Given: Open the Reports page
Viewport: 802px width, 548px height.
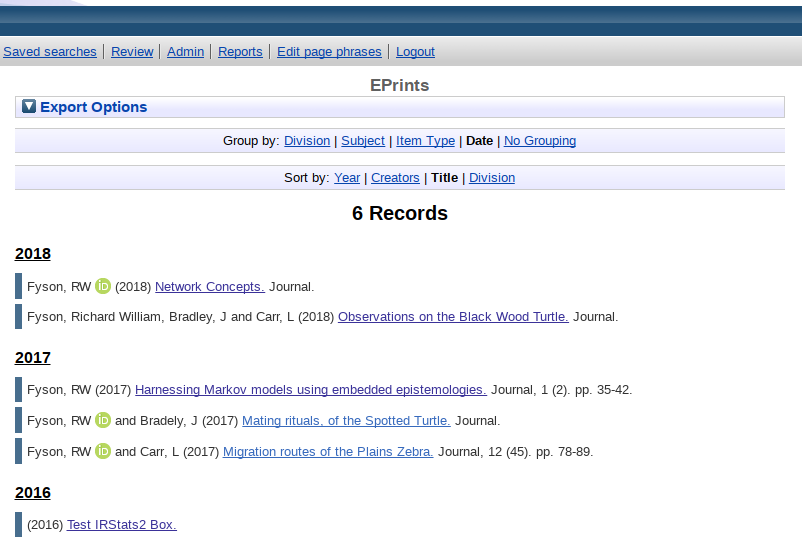Looking at the screenshot, I should click(x=240, y=52).
